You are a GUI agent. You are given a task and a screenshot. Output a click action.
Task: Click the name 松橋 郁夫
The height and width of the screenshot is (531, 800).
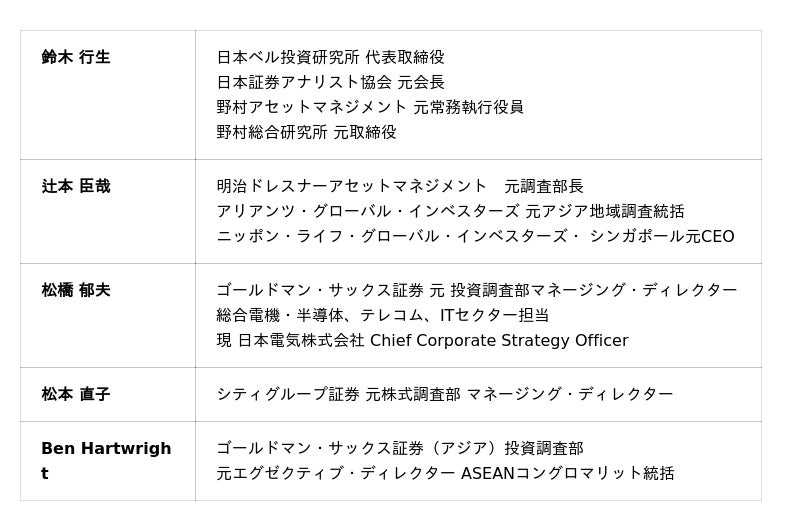click(76, 290)
